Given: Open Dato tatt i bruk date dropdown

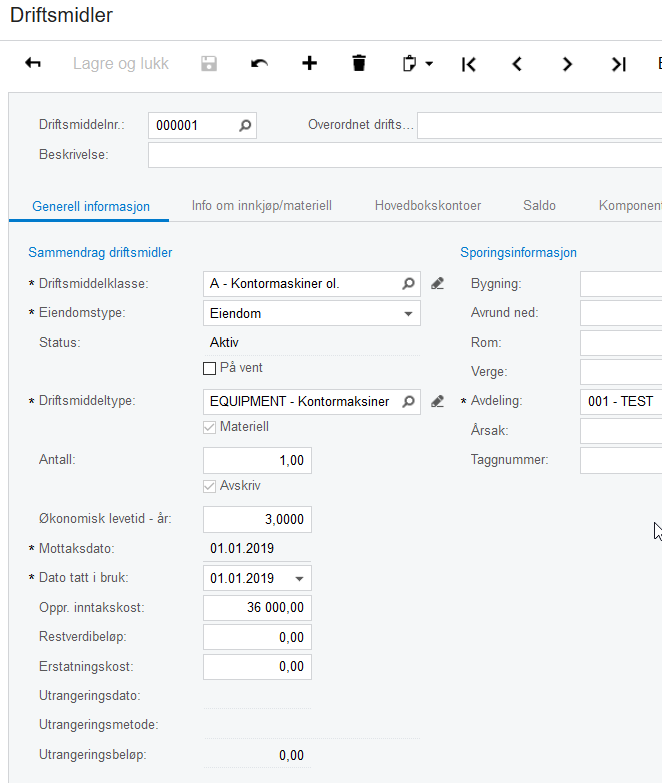Looking at the screenshot, I should coord(299,579).
